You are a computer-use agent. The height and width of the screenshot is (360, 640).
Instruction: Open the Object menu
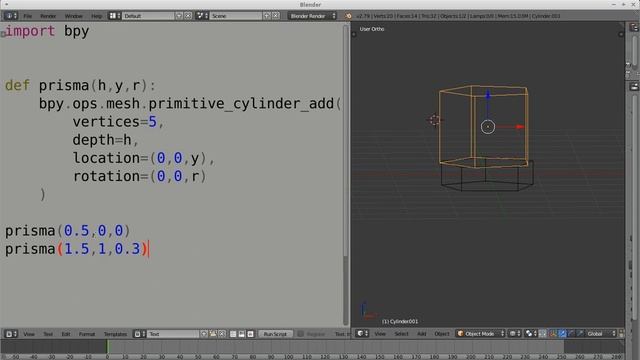pos(442,333)
